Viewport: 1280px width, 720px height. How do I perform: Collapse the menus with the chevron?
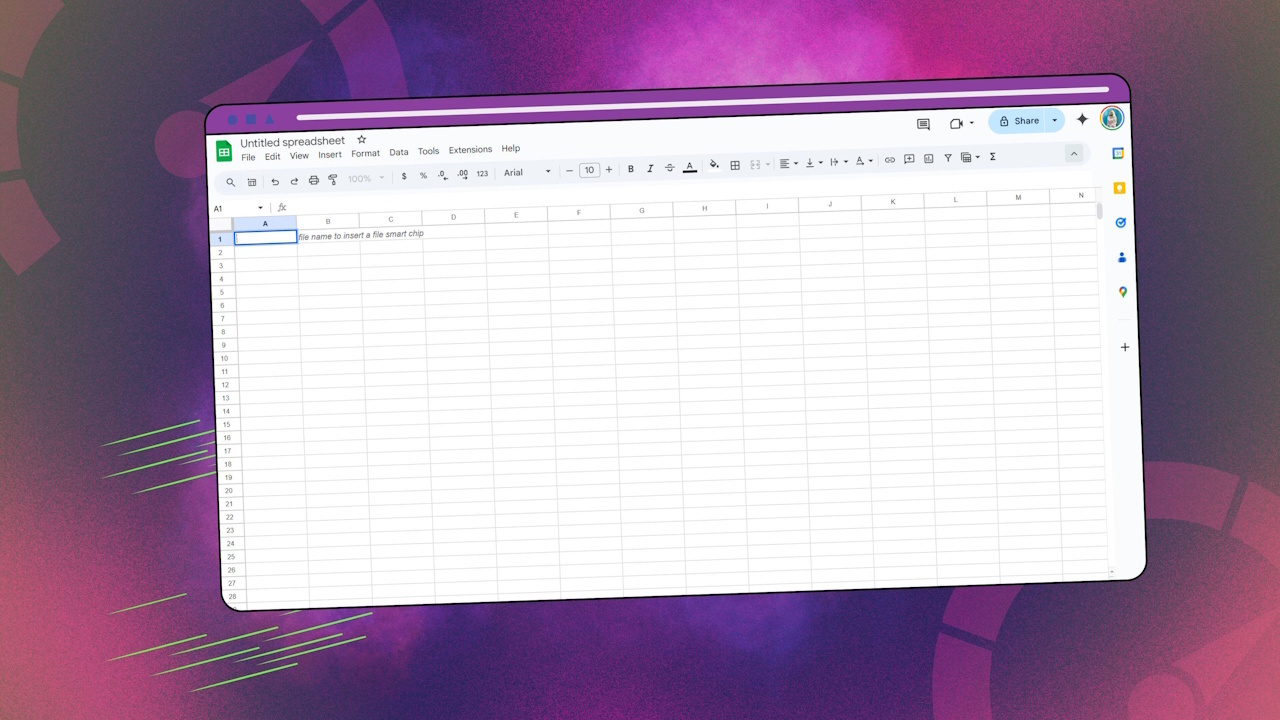(x=1073, y=153)
